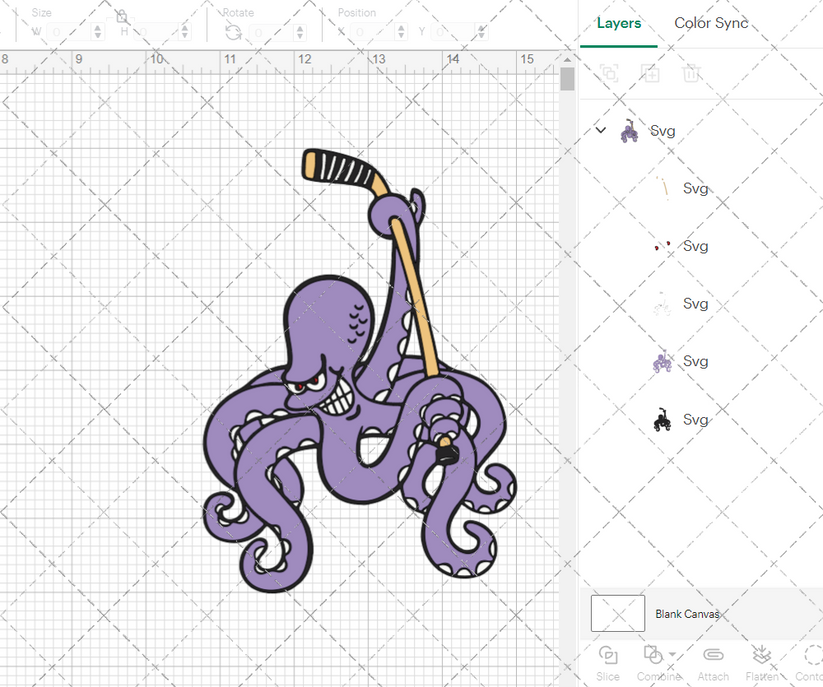The width and height of the screenshot is (823, 687).
Task: Switch to the Layers tab
Action: point(618,23)
